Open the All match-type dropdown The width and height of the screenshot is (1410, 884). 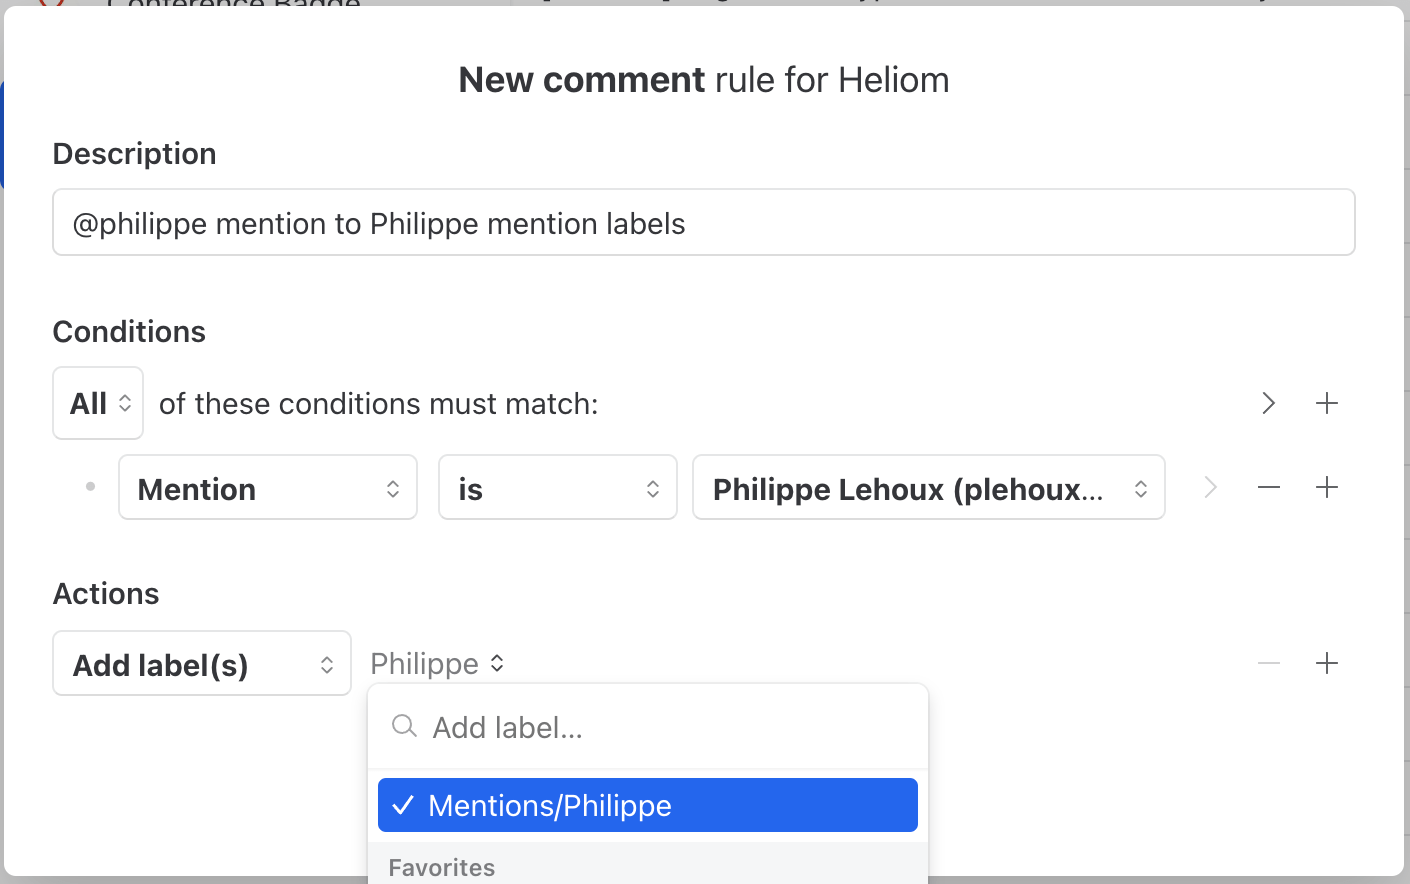pyautogui.click(x=98, y=403)
